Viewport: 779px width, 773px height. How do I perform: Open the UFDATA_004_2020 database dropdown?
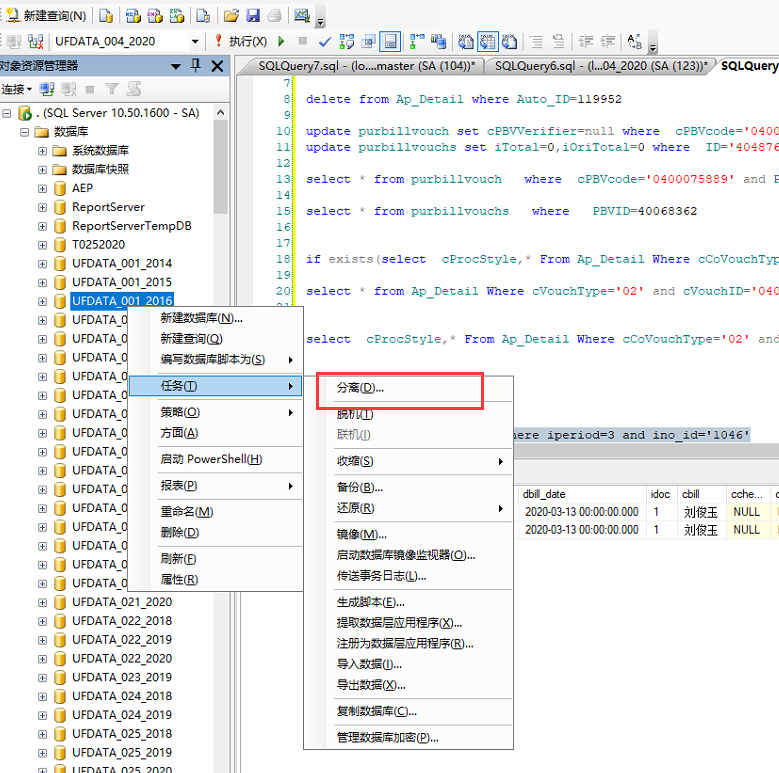click(195, 42)
